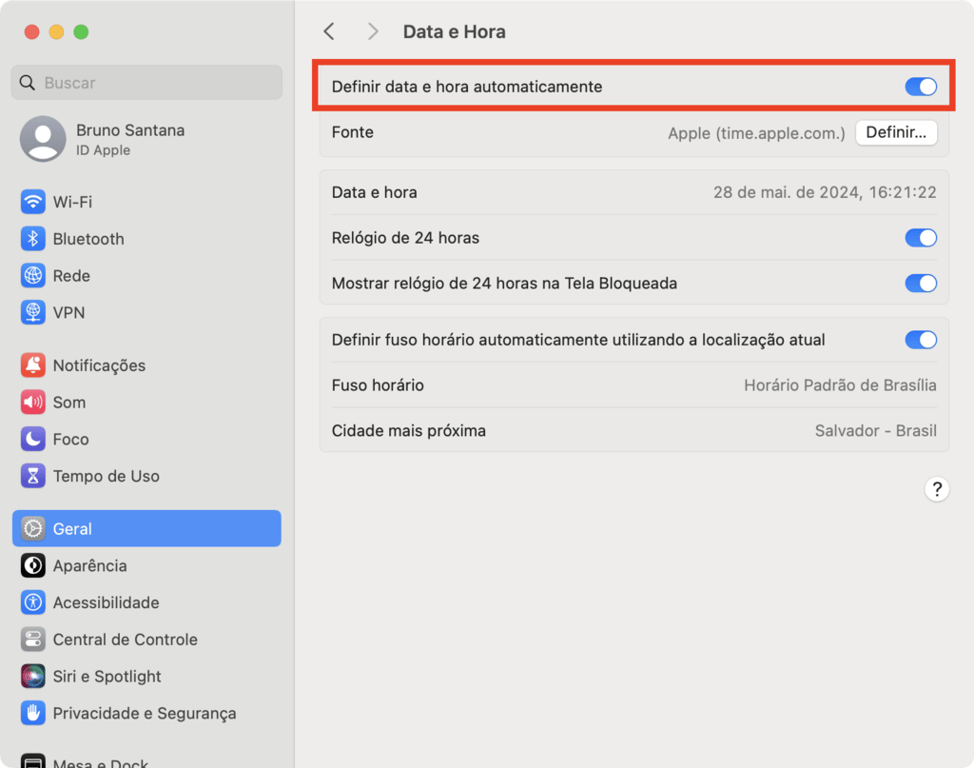Open Notificações settings icon
The height and width of the screenshot is (768, 974).
point(33,365)
